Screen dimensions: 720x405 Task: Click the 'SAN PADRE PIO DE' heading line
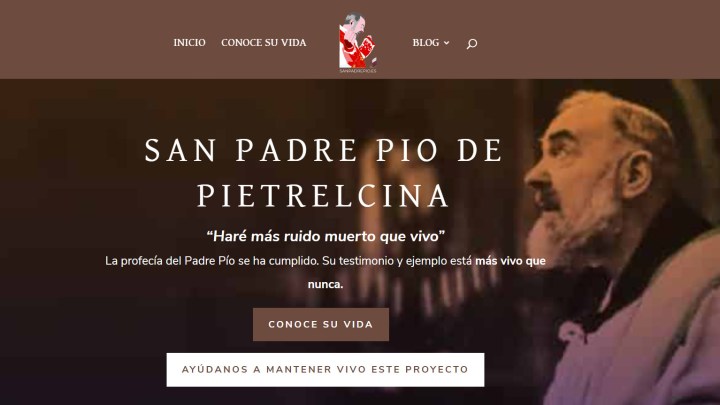324,151
